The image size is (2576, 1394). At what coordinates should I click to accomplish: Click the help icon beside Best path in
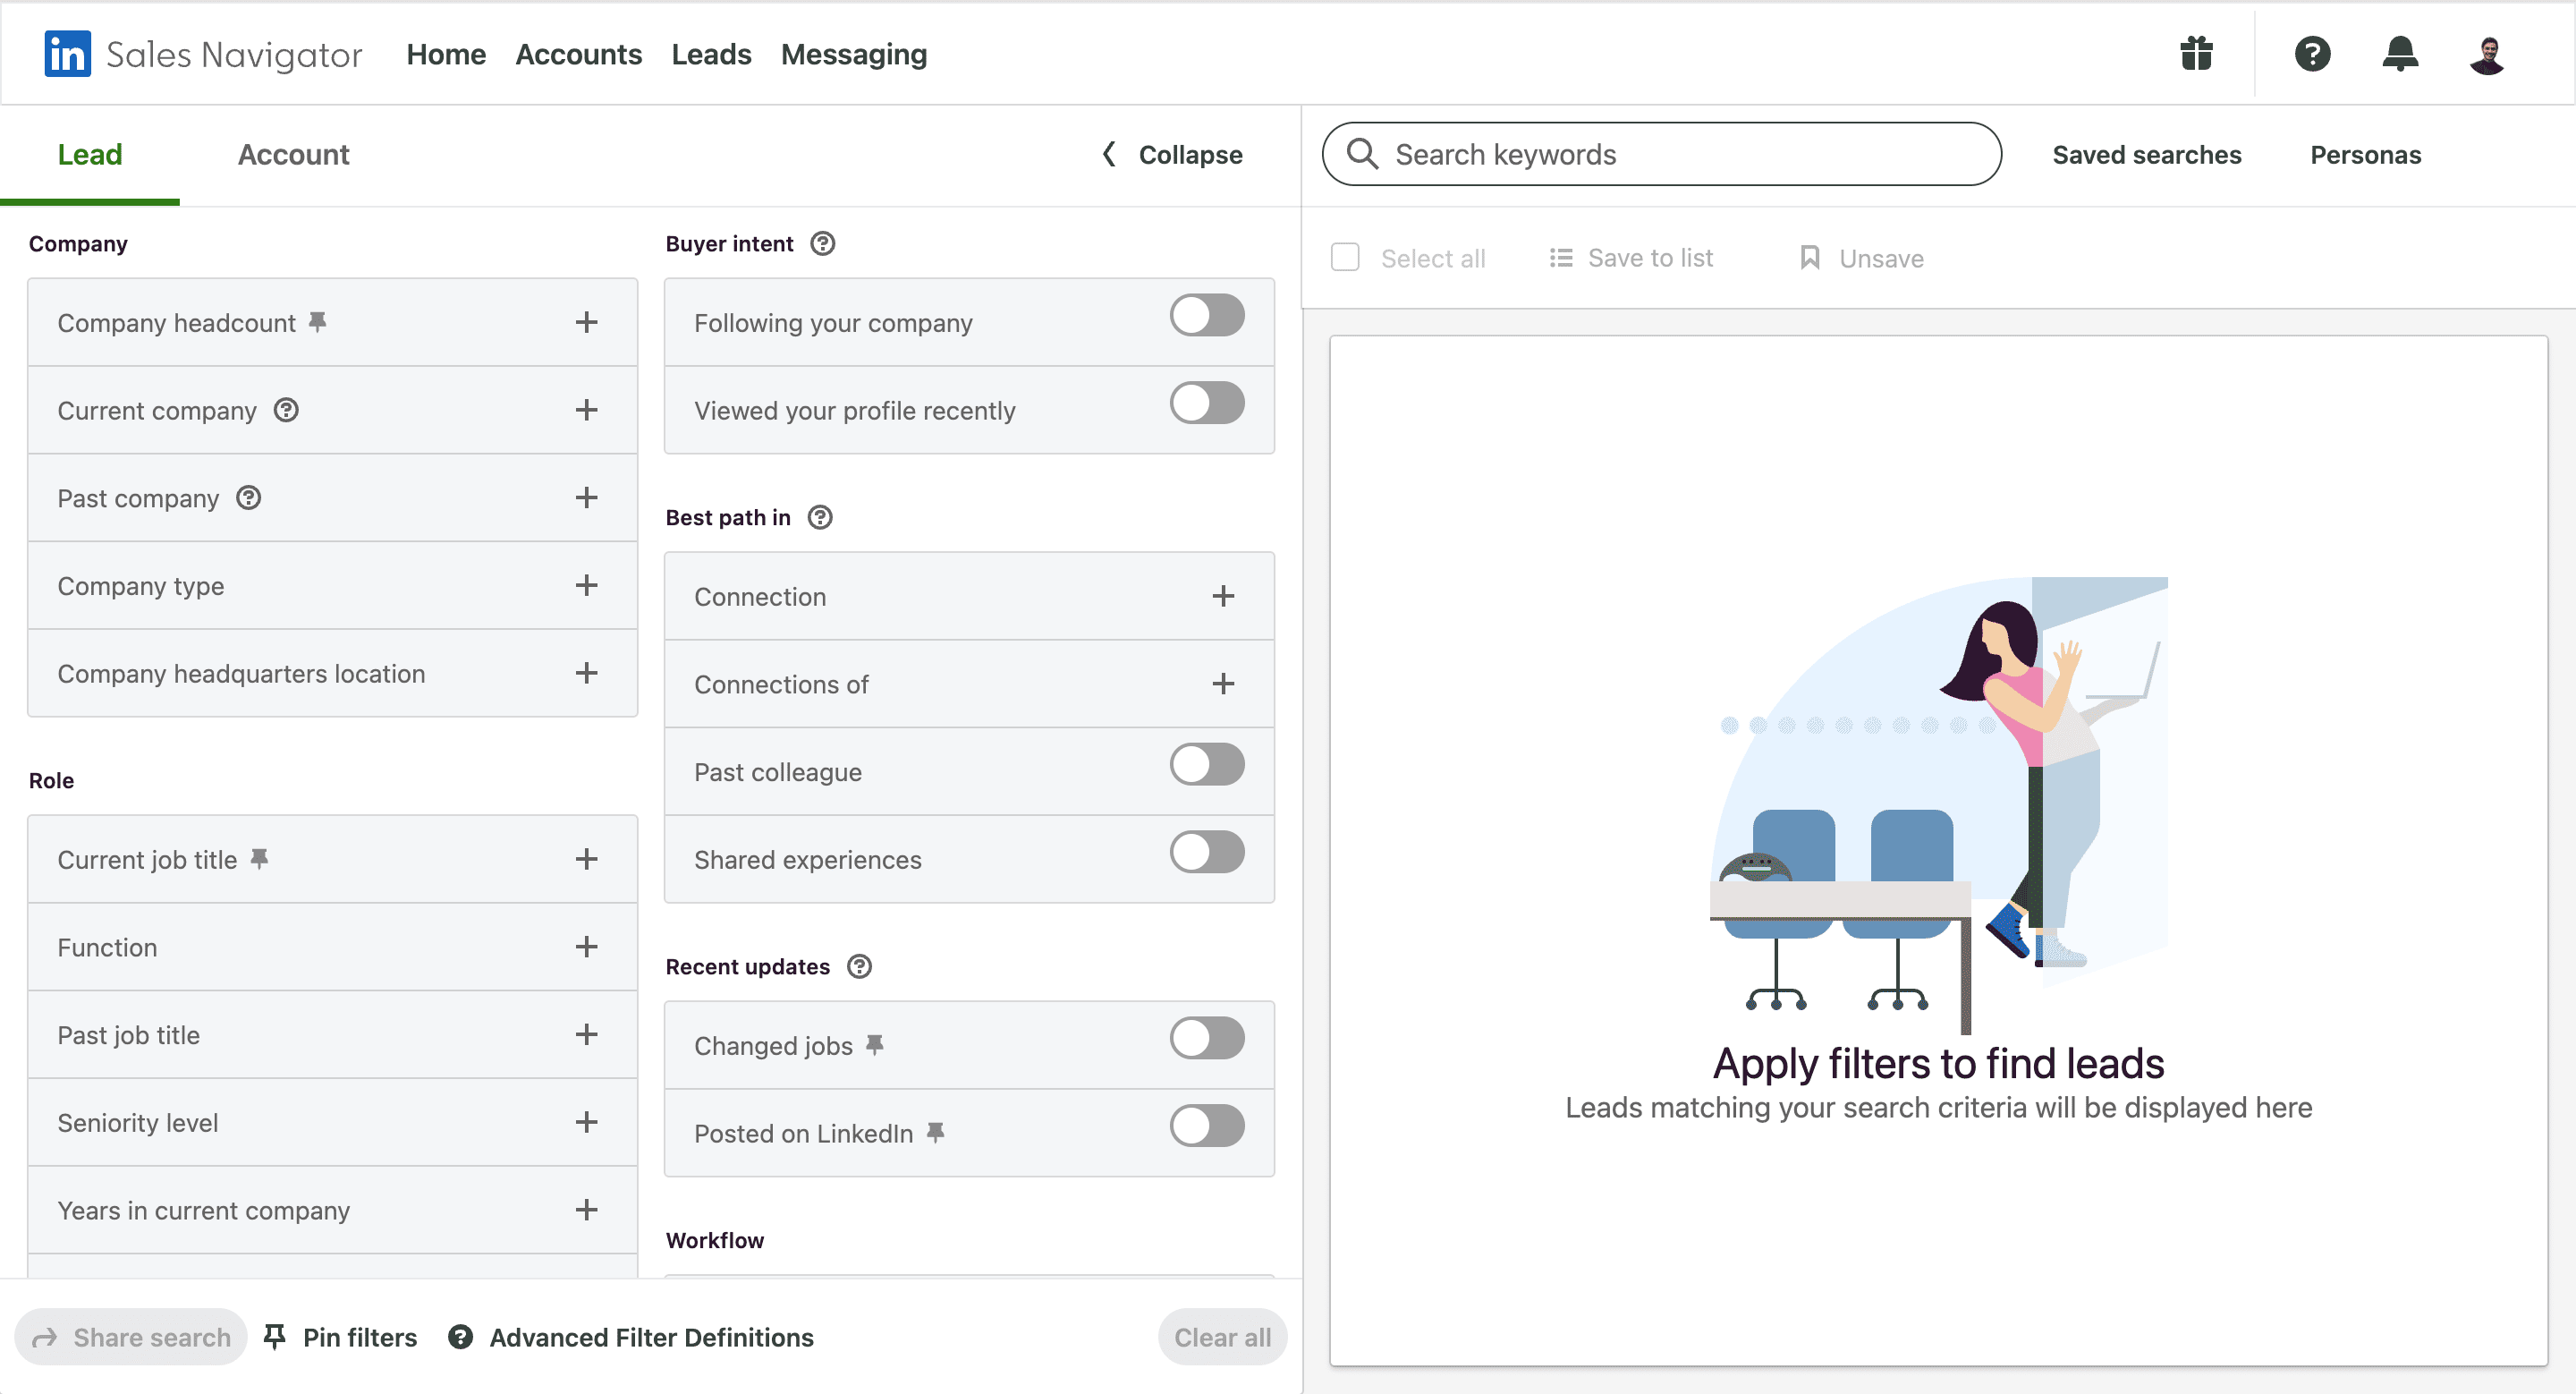820,517
